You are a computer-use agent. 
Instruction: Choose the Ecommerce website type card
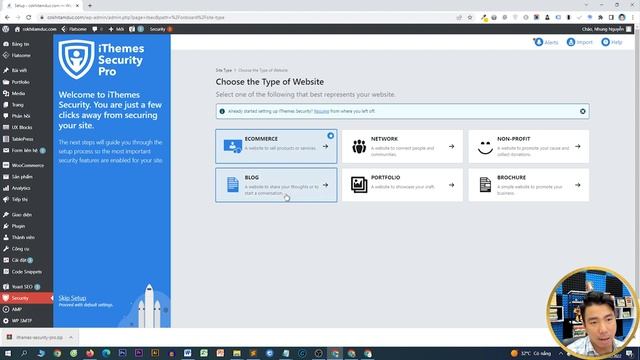click(276, 146)
